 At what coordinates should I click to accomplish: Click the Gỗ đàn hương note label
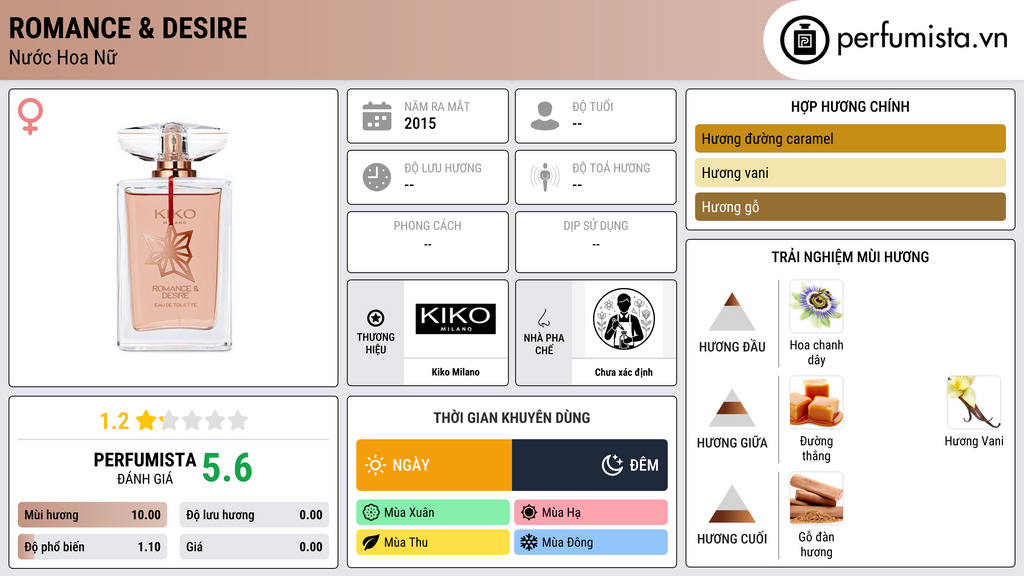[x=816, y=544]
